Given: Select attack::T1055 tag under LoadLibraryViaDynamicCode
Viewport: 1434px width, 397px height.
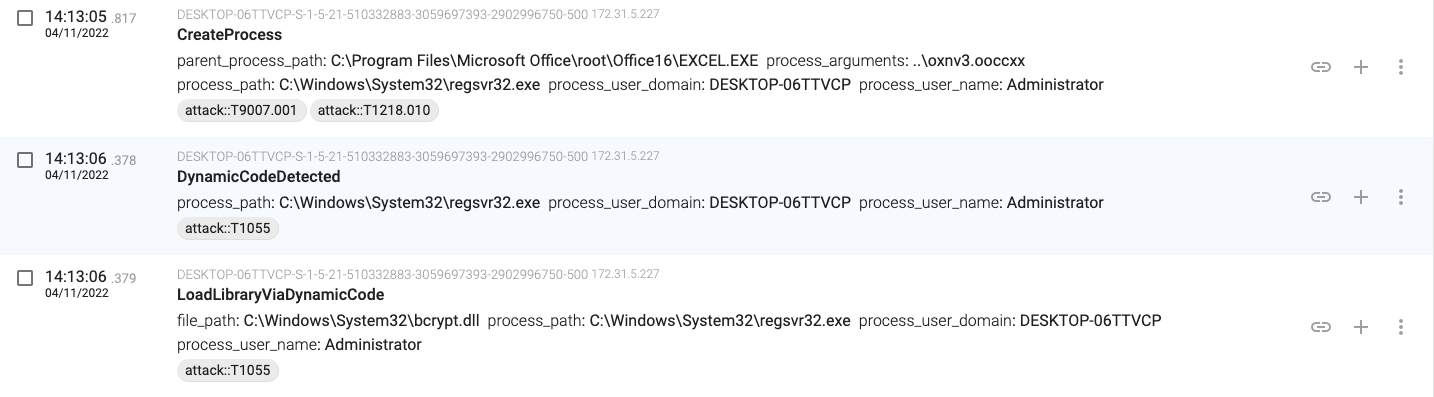Looking at the screenshot, I should (228, 371).
